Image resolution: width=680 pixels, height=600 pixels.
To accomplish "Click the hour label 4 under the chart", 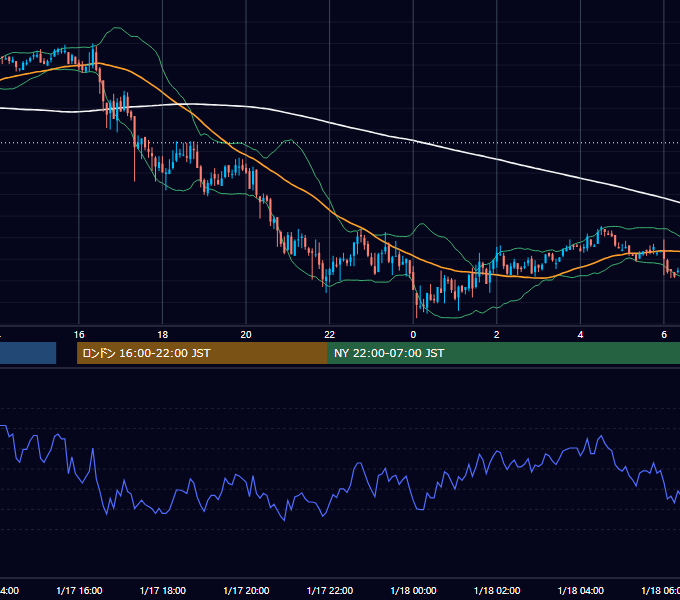I will [580, 335].
